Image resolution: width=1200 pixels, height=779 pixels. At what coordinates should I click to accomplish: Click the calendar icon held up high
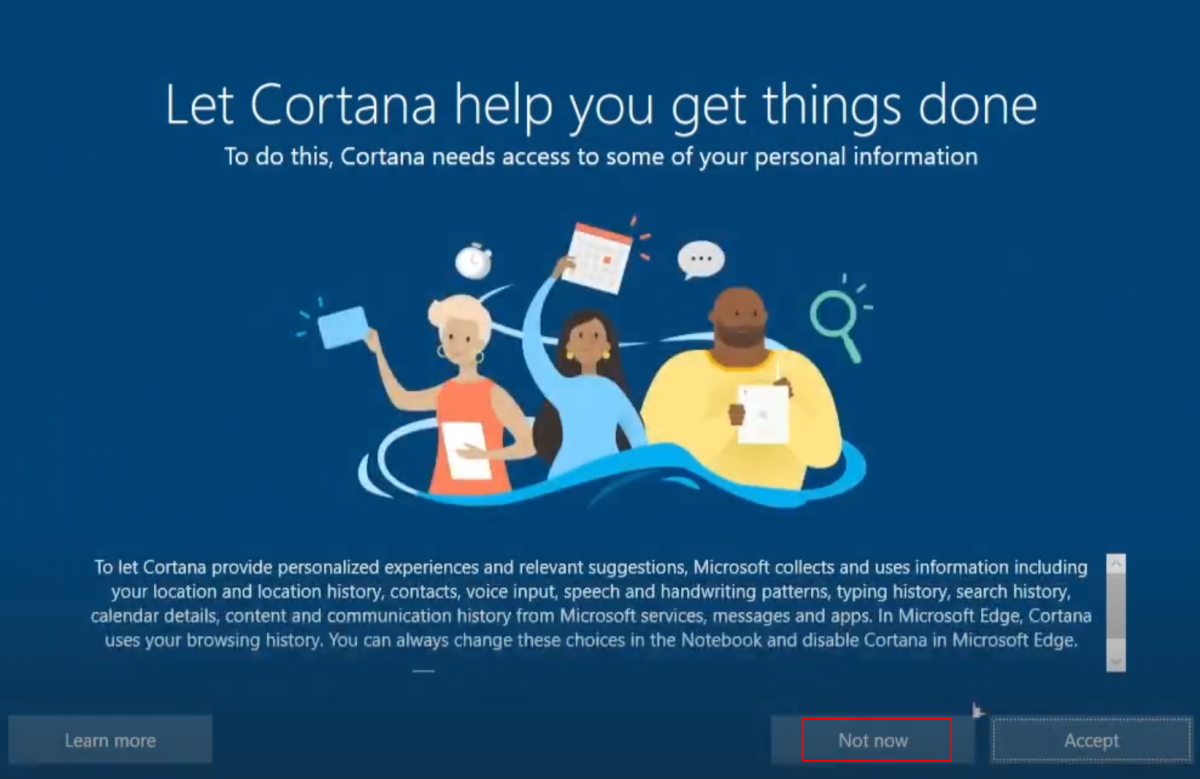(x=599, y=257)
